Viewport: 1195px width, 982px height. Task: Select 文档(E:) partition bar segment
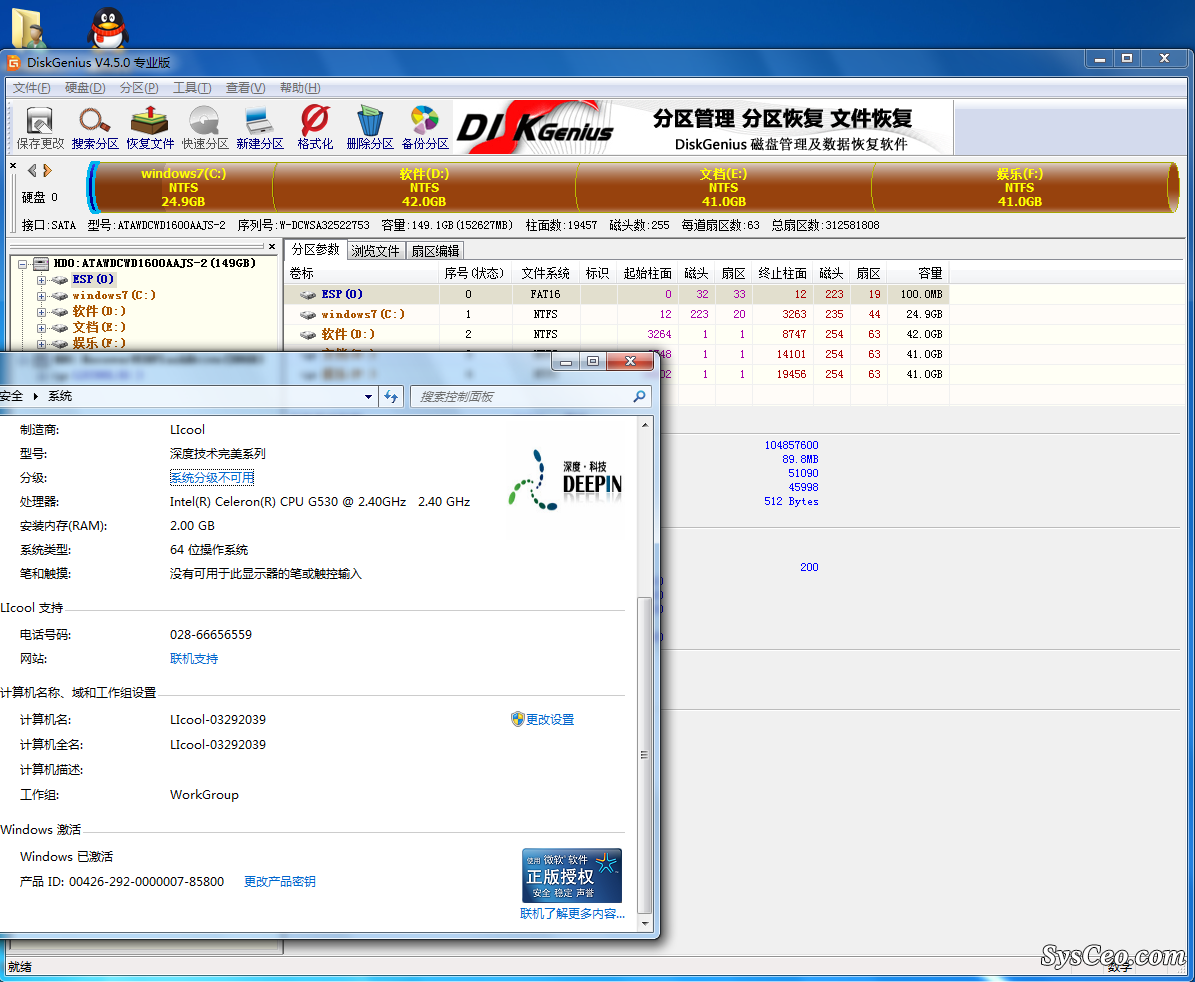click(723, 187)
